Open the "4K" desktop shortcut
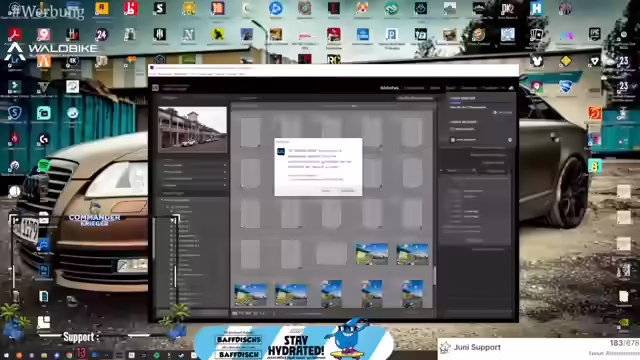640x360 pixels. 73,61
